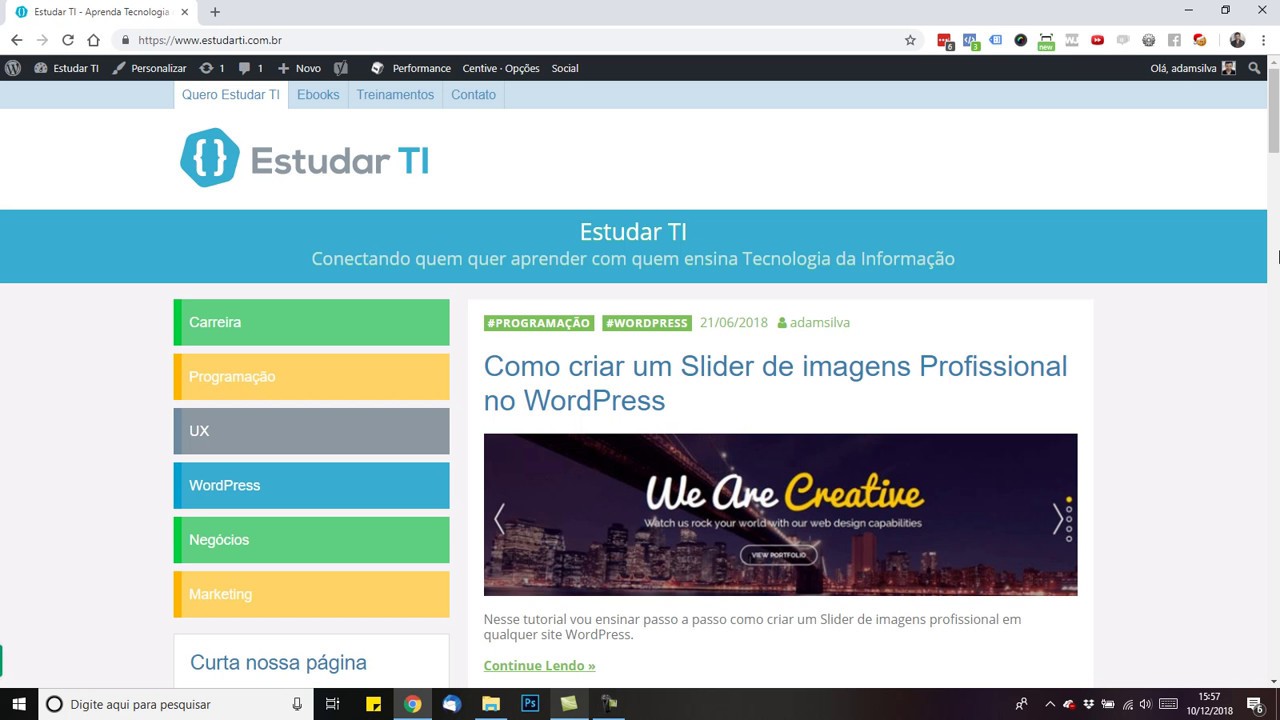Go back in browser history
This screenshot has width=1280, height=720.
click(16, 40)
